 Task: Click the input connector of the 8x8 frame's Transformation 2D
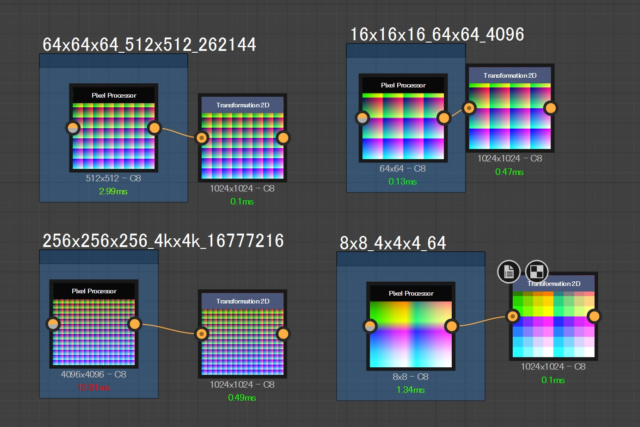512,317
